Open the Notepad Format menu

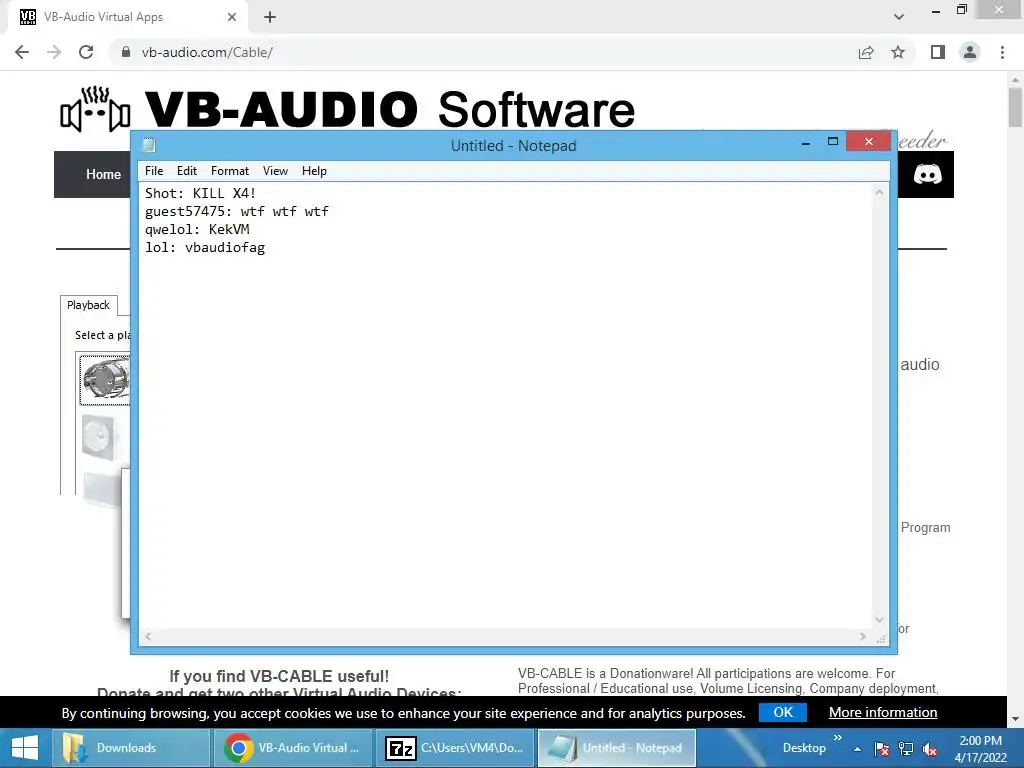pyautogui.click(x=230, y=171)
